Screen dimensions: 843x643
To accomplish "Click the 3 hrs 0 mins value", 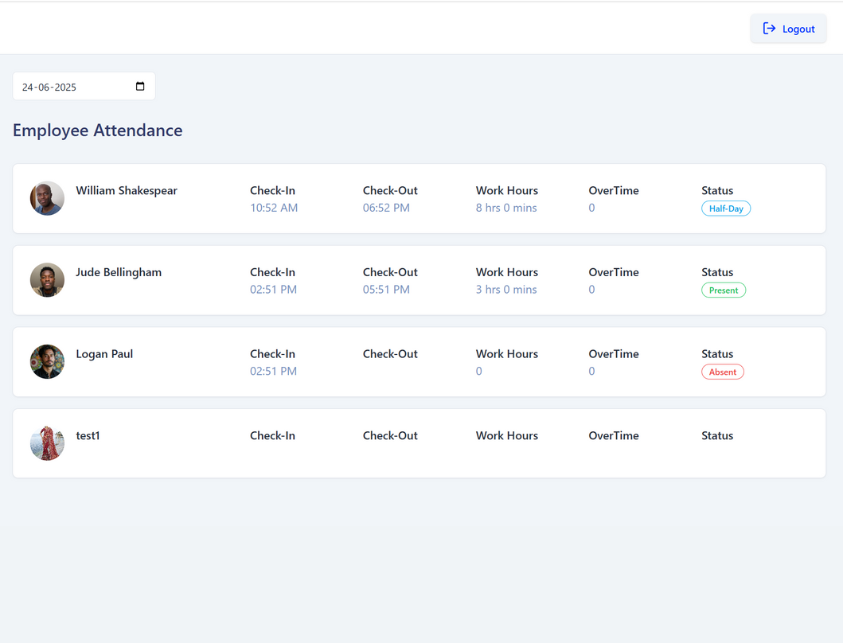I will [x=506, y=289].
